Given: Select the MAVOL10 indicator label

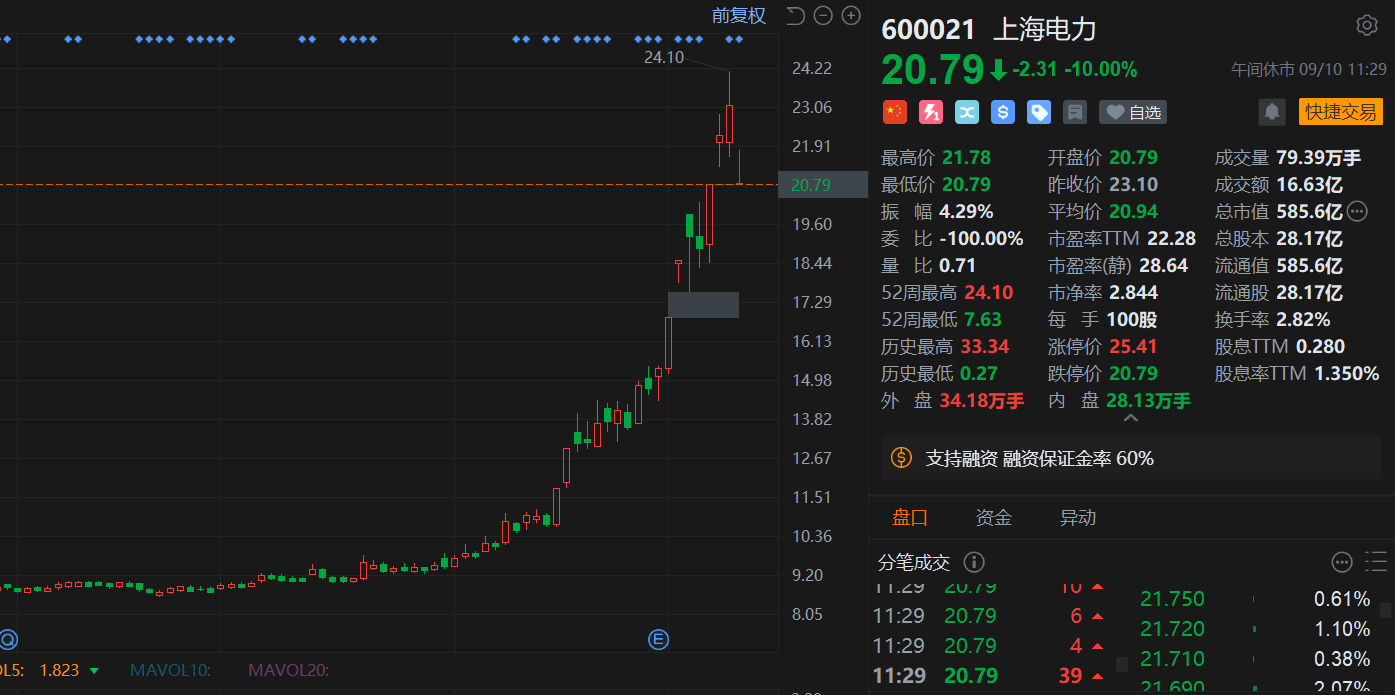Looking at the screenshot, I should [x=169, y=671].
